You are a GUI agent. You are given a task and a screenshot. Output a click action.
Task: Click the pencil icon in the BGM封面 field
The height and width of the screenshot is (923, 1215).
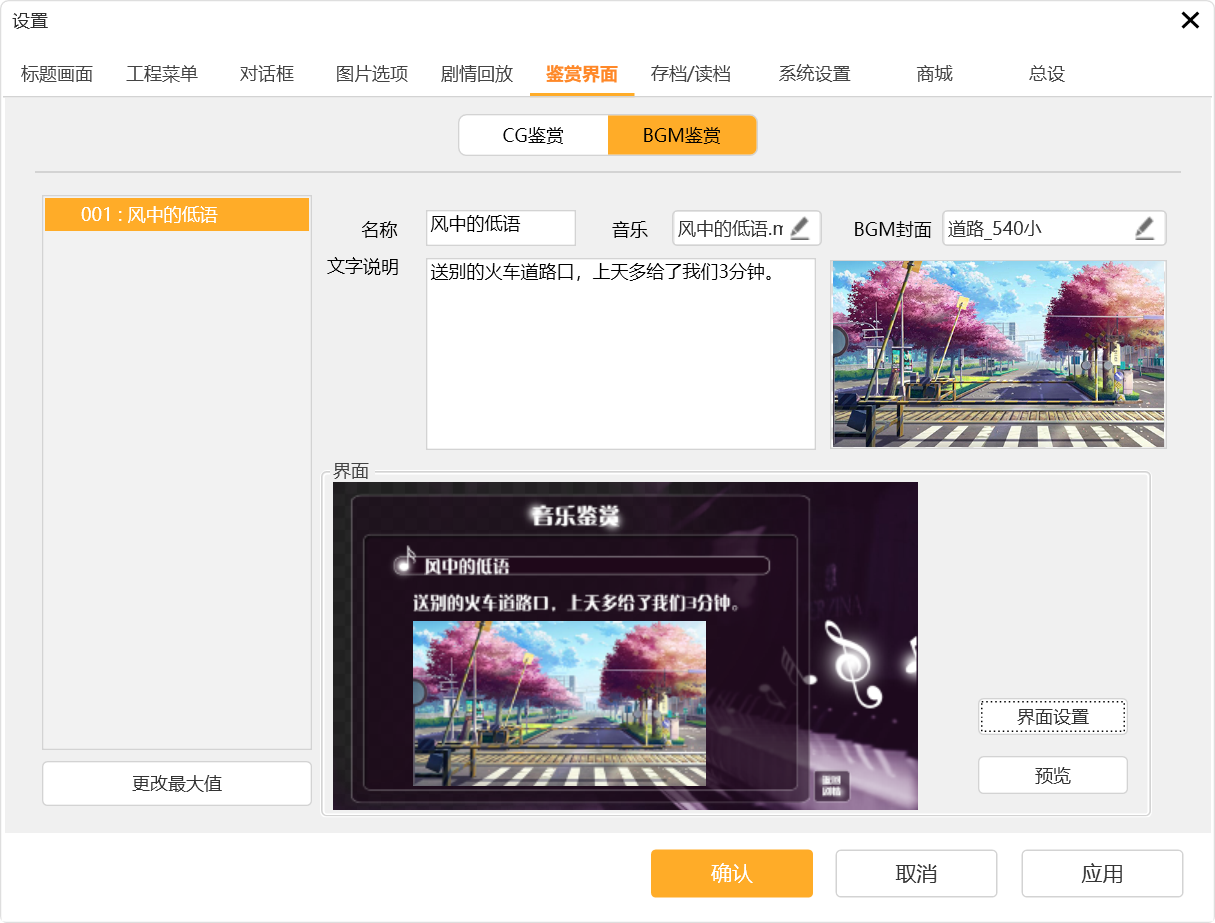coord(1145,228)
